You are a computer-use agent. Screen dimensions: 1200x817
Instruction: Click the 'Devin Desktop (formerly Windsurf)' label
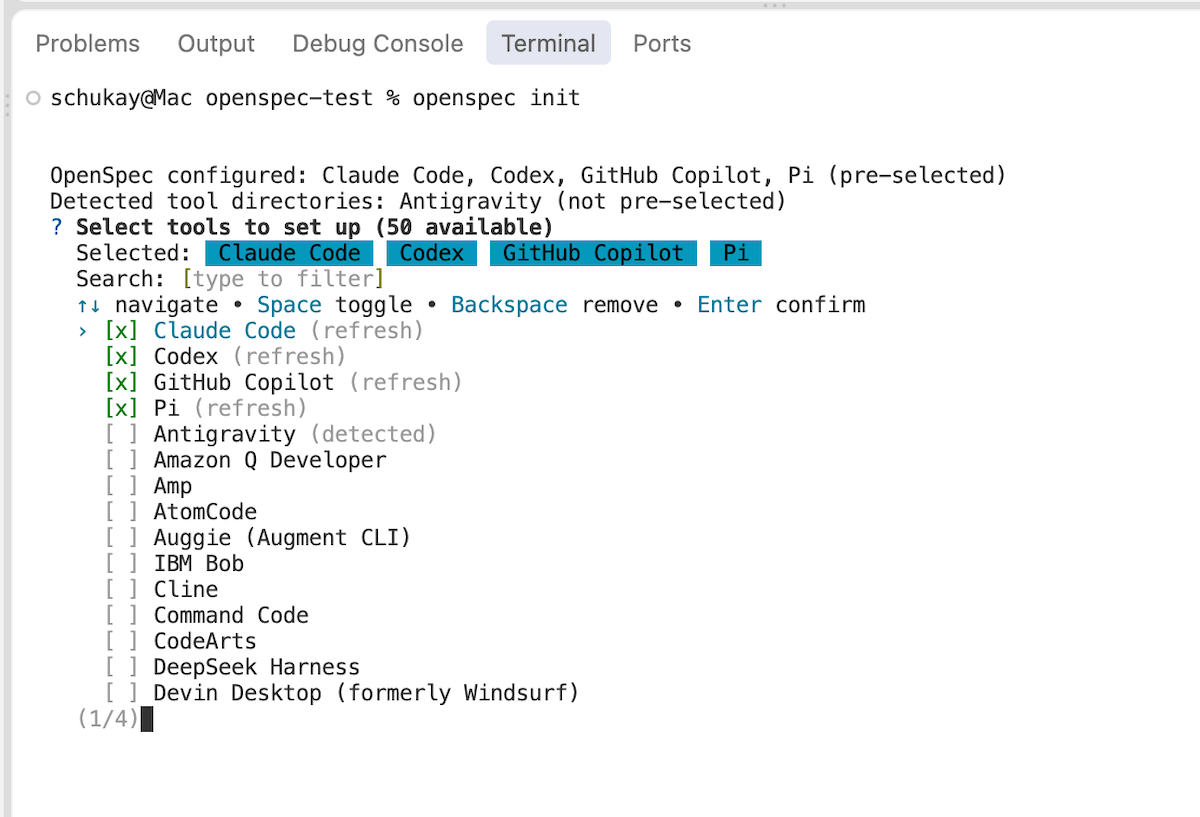pyautogui.click(x=366, y=695)
